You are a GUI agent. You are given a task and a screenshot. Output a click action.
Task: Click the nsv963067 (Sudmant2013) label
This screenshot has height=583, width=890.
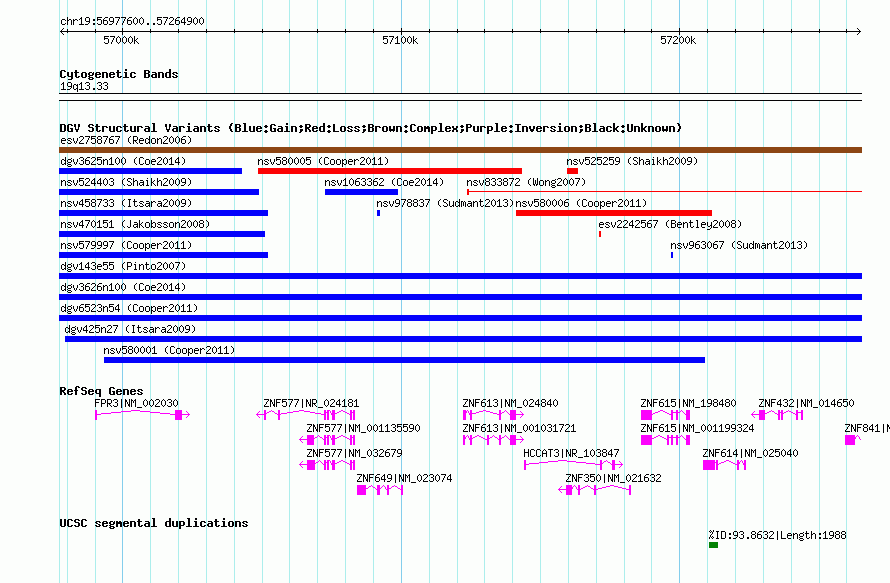point(739,245)
